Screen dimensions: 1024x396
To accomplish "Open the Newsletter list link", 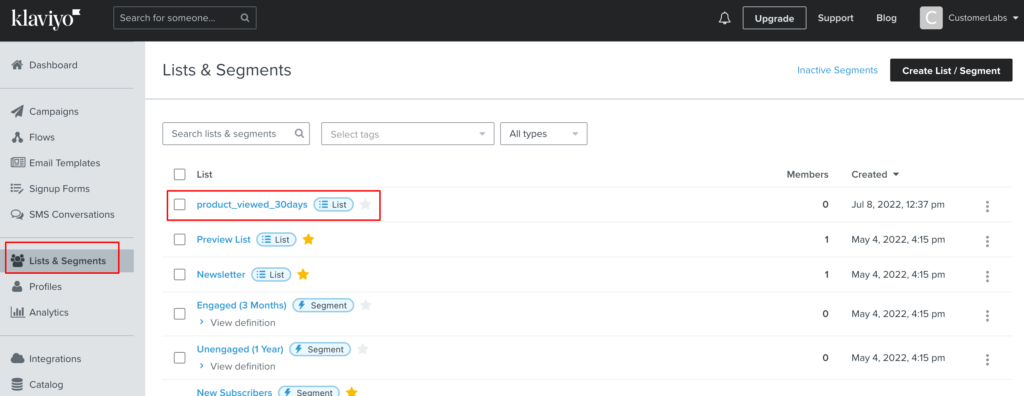I will click(x=221, y=274).
